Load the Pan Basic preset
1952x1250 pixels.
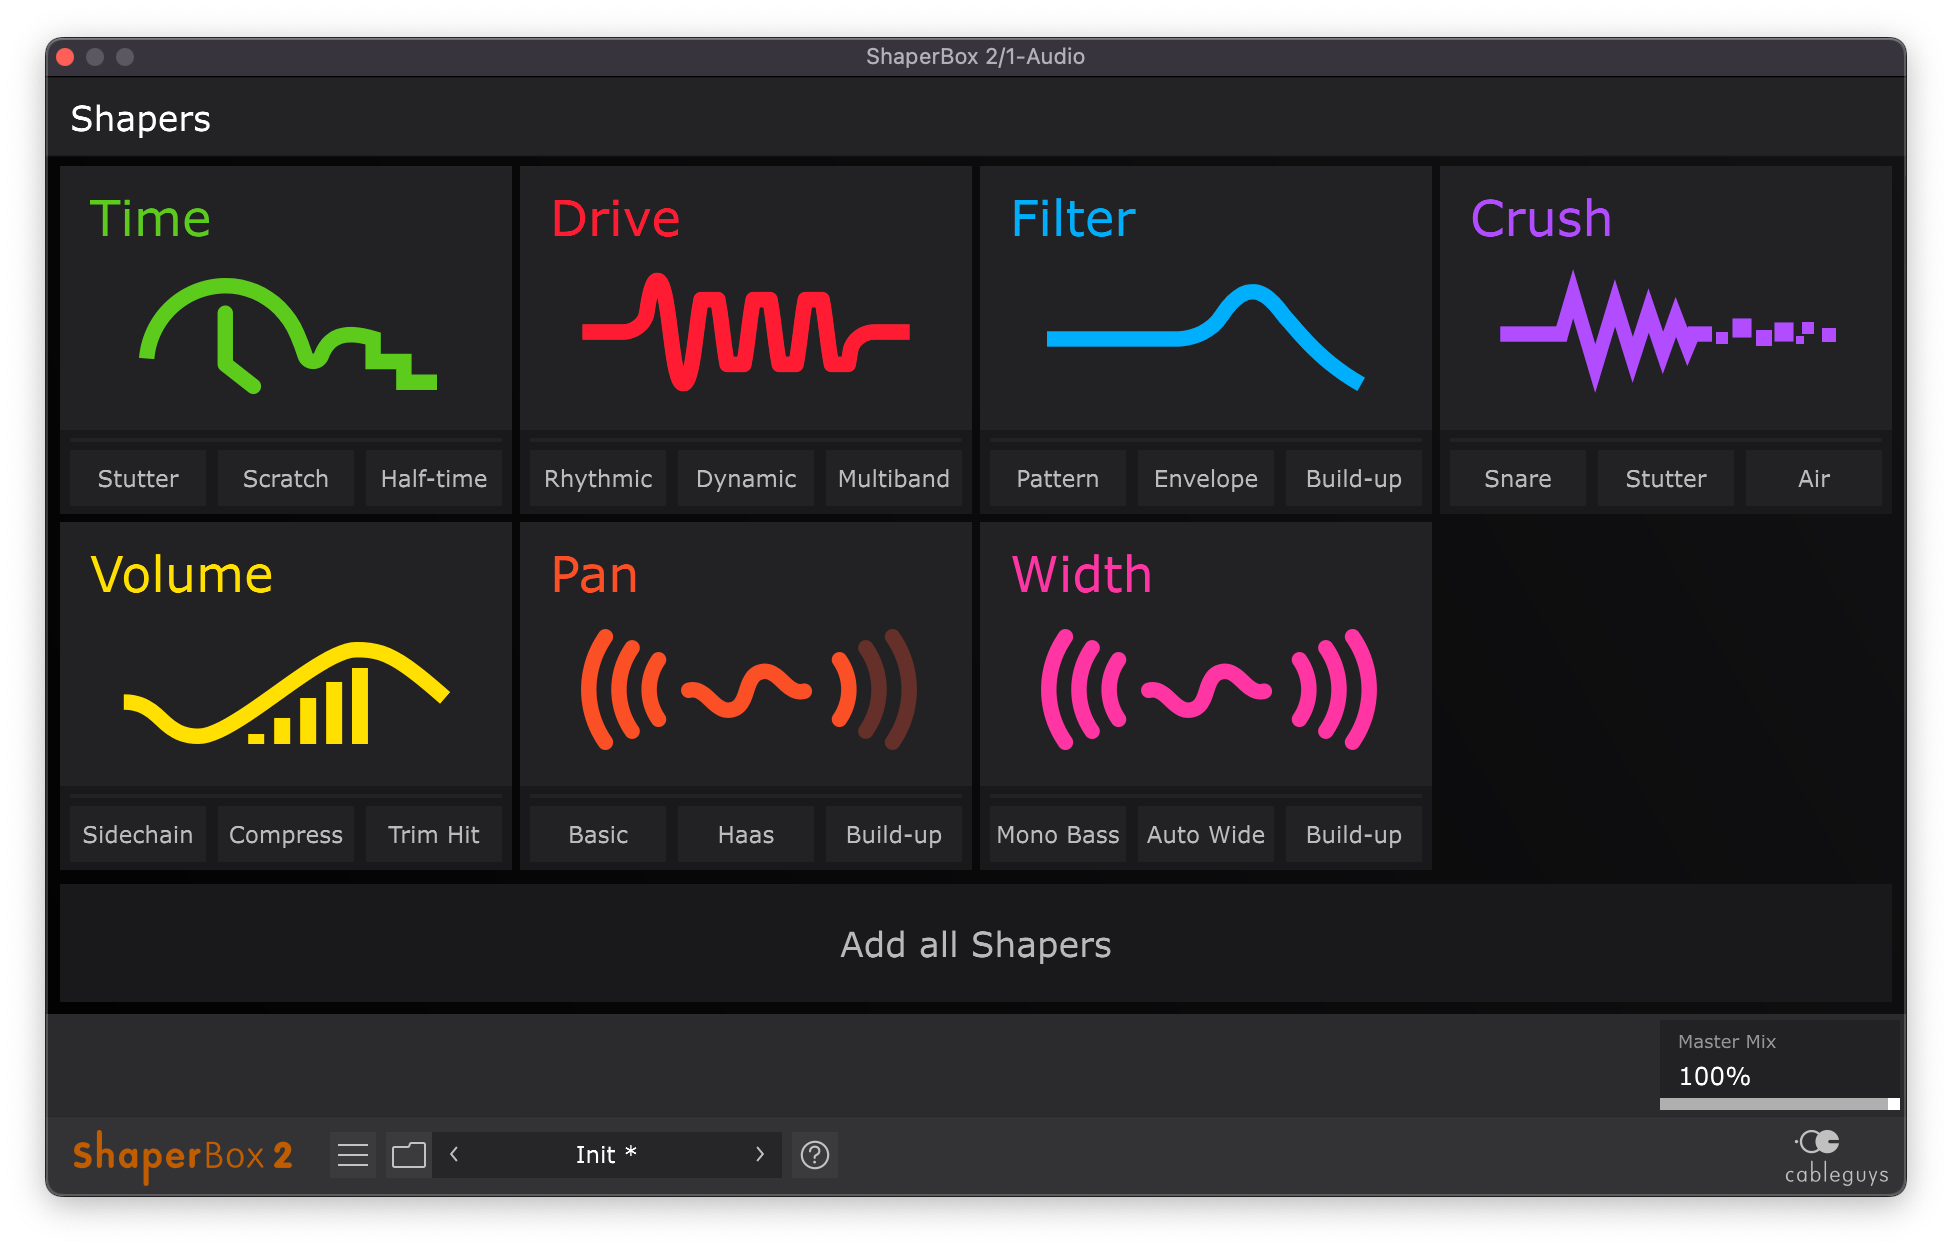pyautogui.click(x=598, y=834)
